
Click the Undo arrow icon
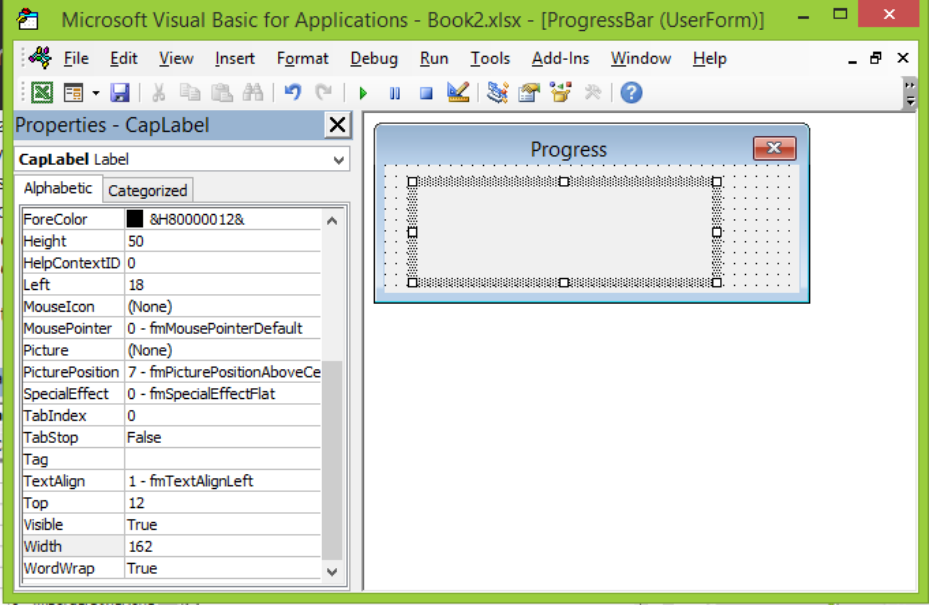click(x=292, y=93)
